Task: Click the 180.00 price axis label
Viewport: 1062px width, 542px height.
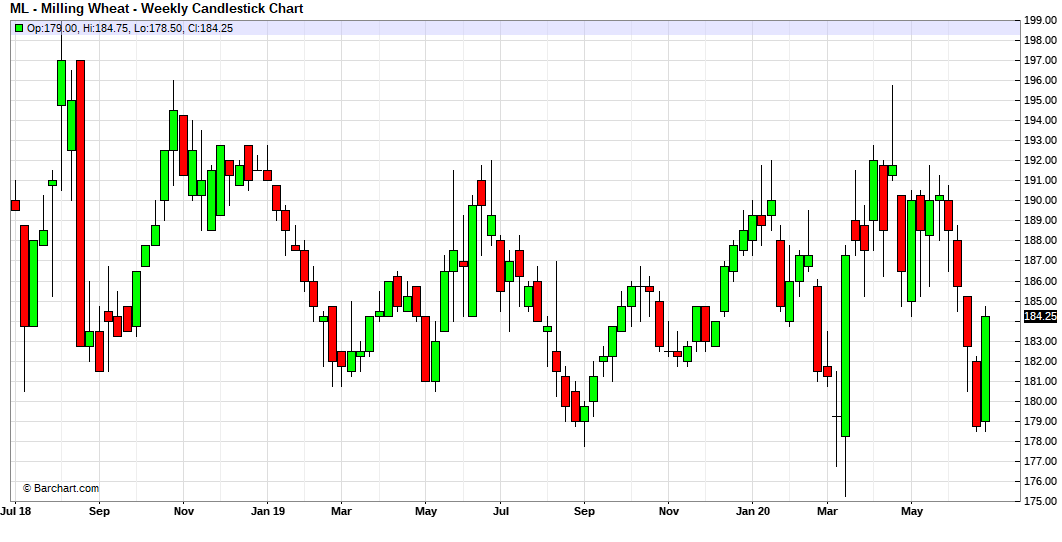Action: click(1038, 401)
